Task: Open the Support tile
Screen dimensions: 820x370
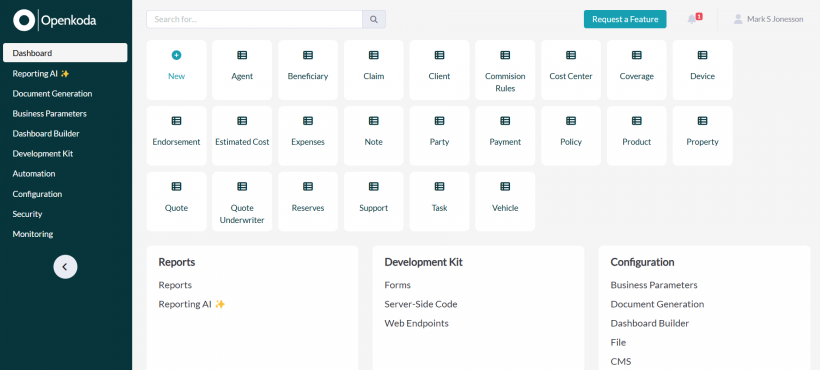Action: 373,202
